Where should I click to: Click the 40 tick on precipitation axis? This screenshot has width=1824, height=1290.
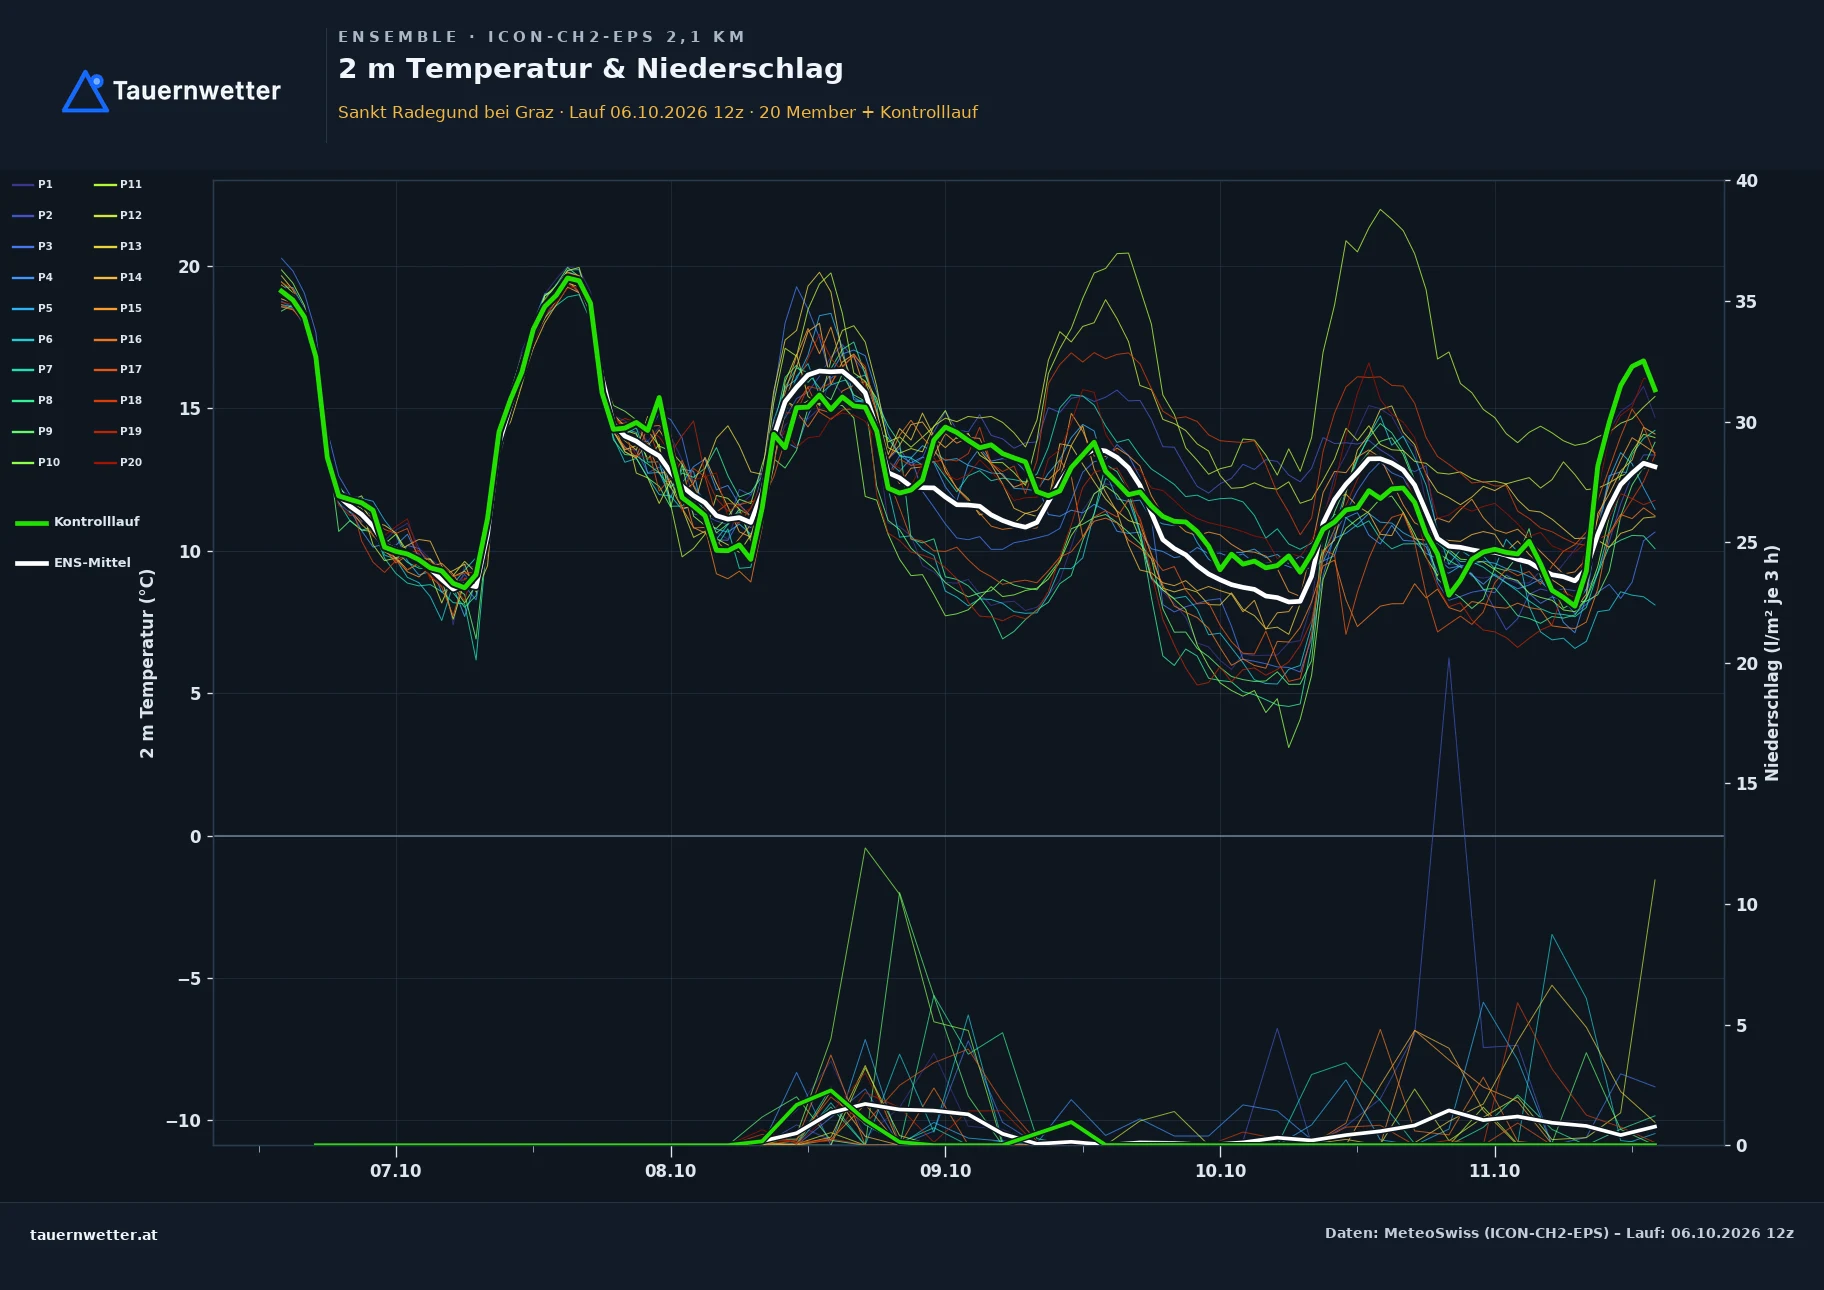(1746, 181)
